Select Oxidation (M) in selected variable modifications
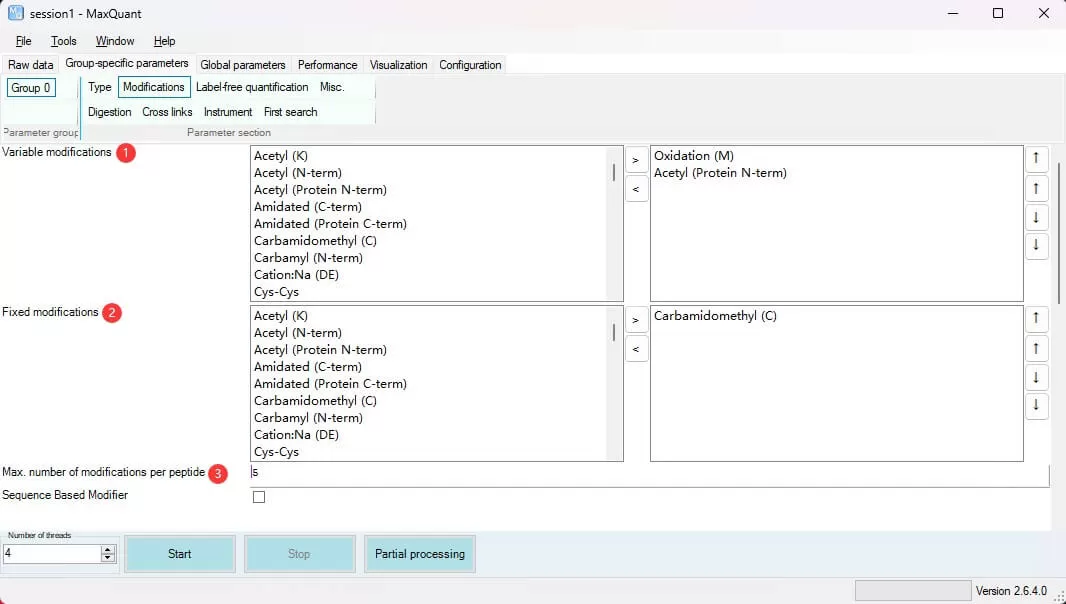 695,156
